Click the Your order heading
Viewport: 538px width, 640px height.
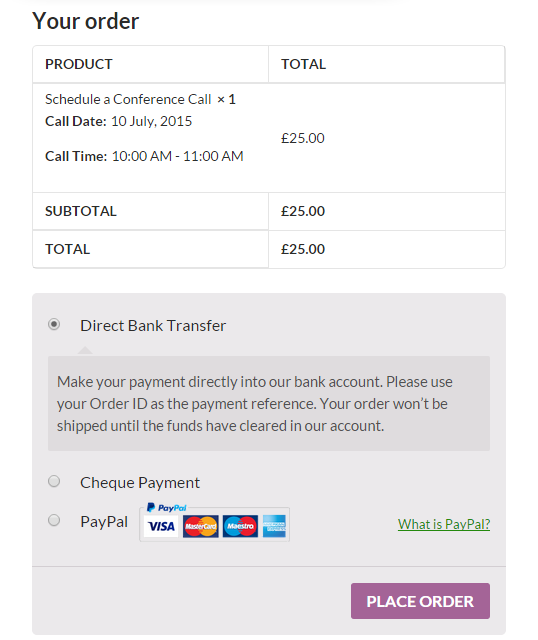(86, 21)
